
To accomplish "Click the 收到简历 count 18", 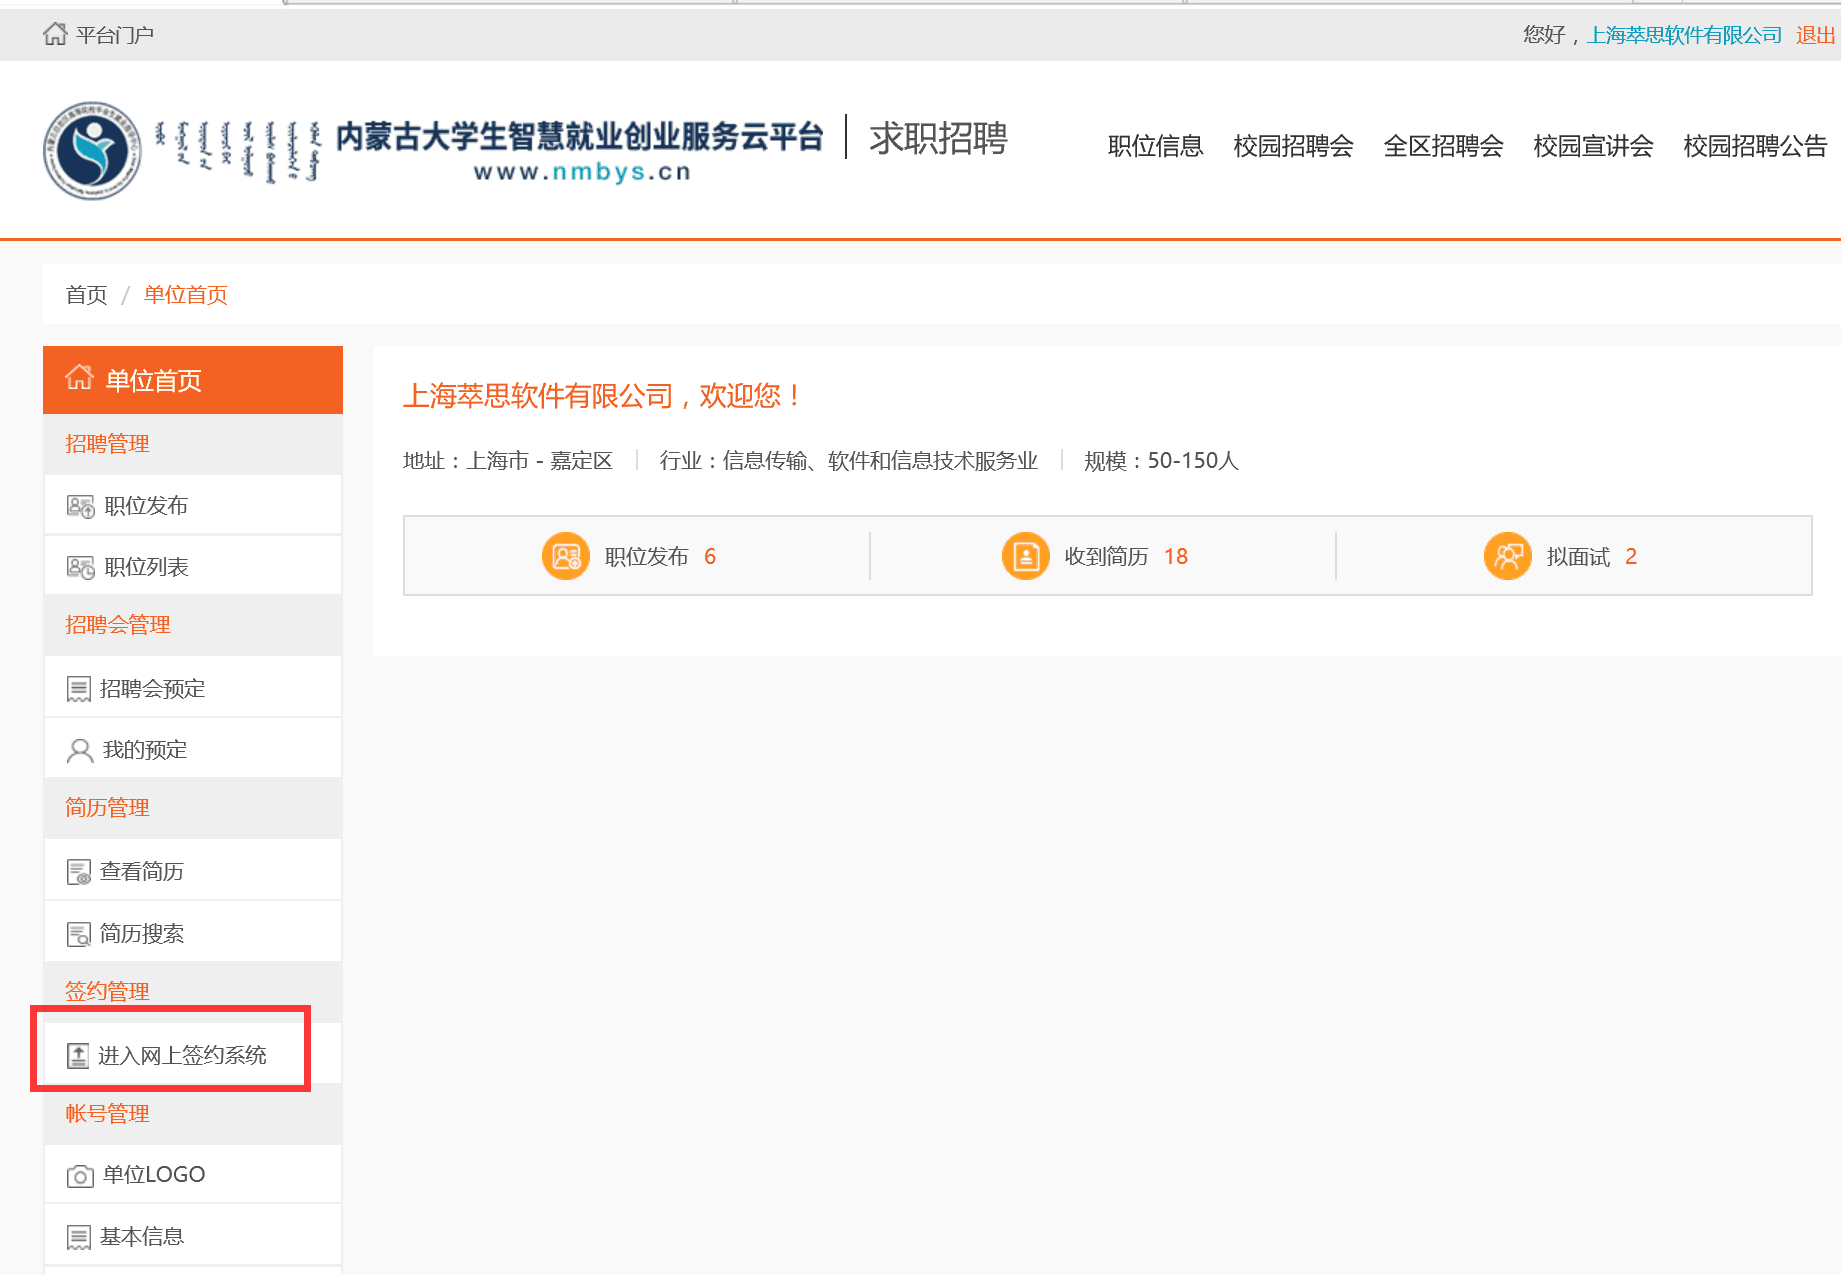I will (x=1176, y=557).
